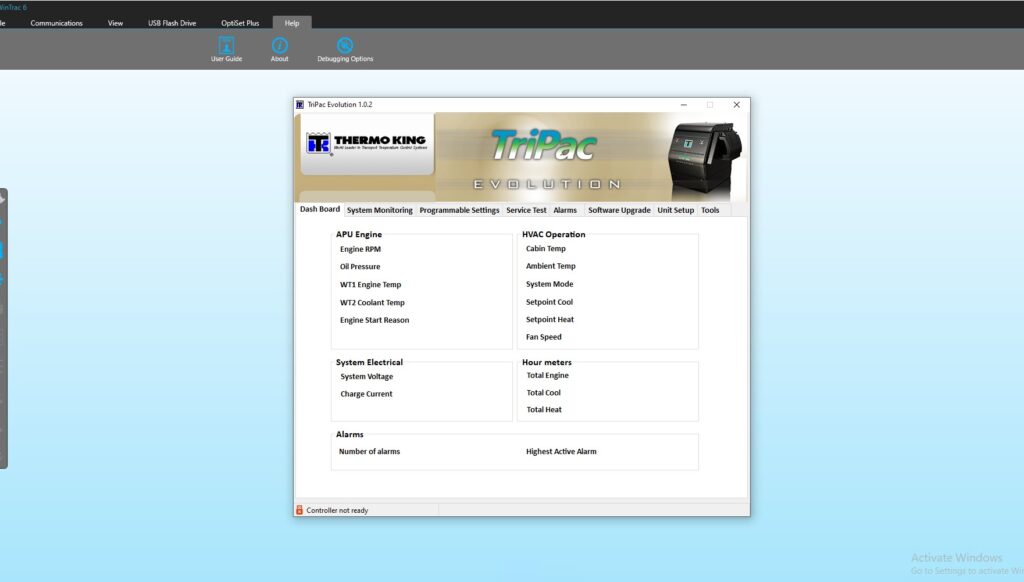Open Debugging Options from the Help ribbon

[344, 47]
